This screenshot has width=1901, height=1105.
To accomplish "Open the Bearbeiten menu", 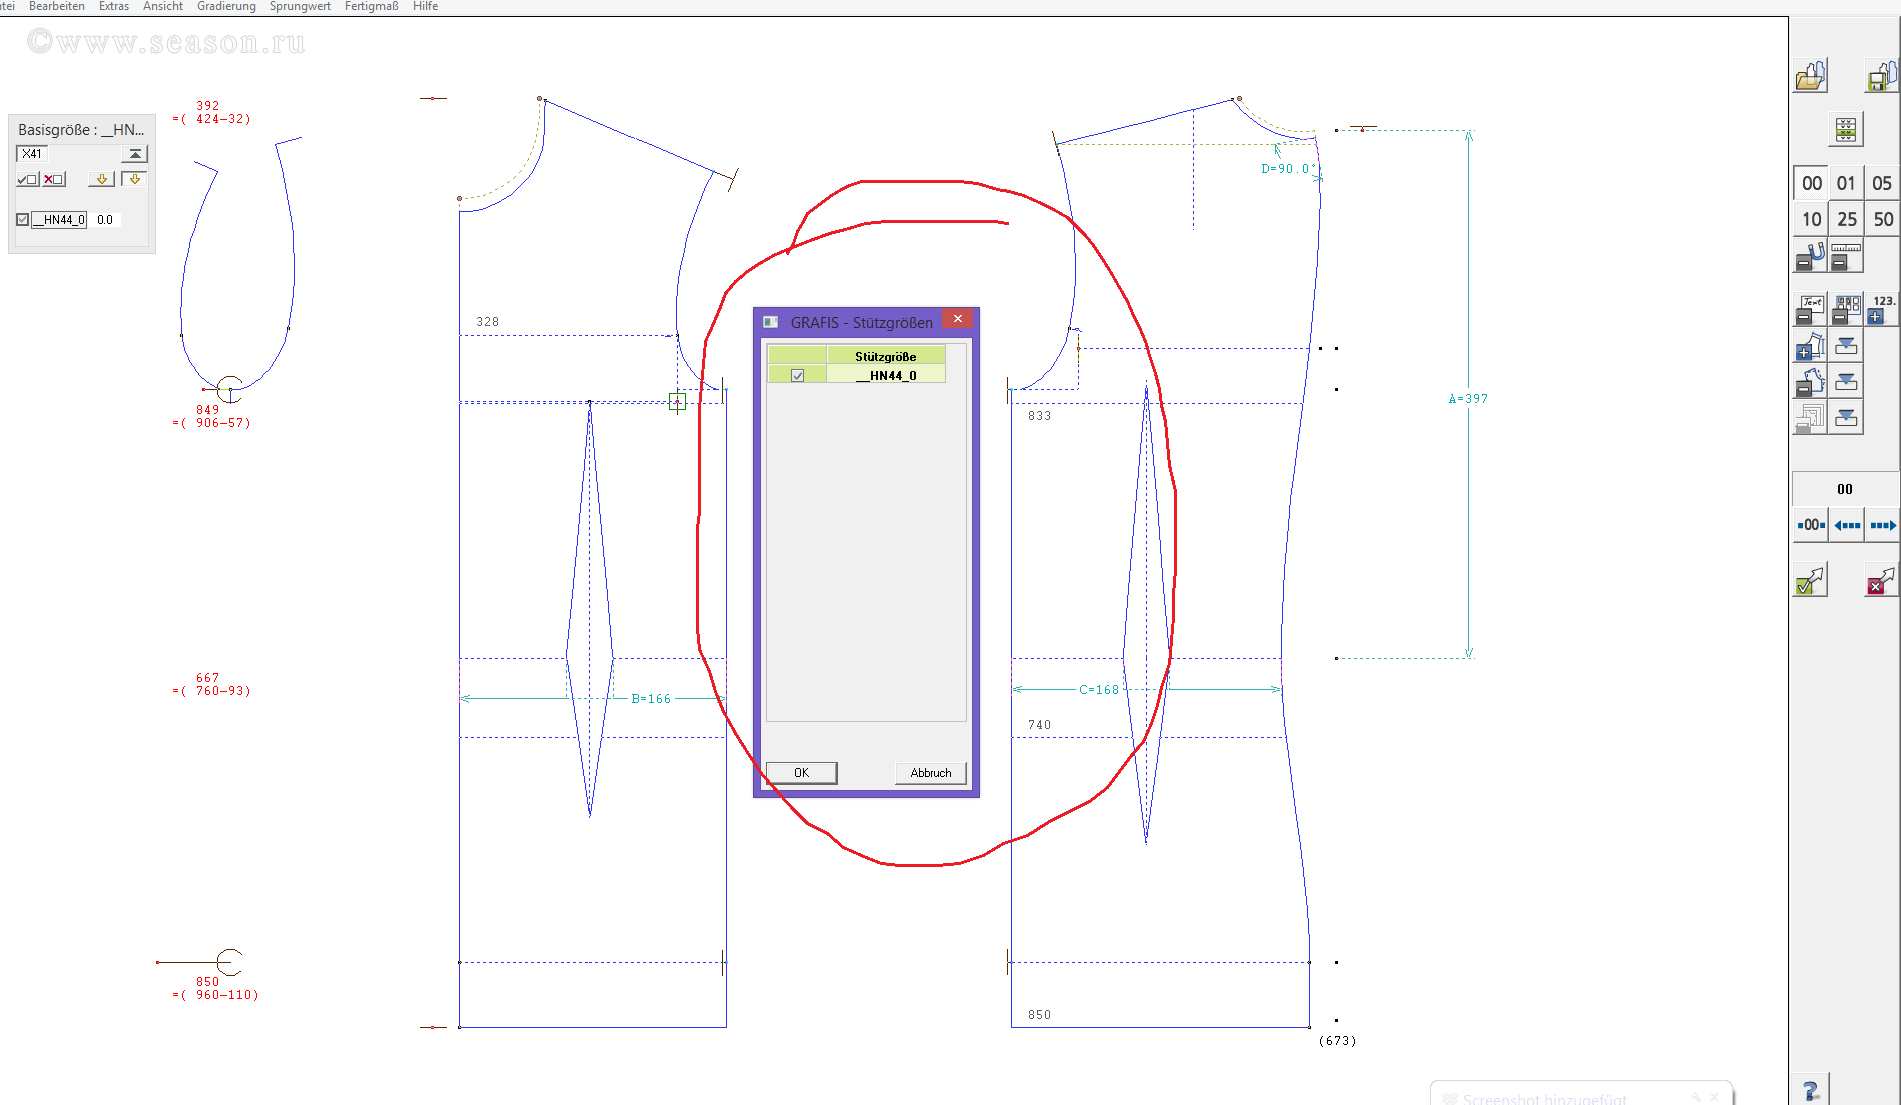I will (57, 6).
